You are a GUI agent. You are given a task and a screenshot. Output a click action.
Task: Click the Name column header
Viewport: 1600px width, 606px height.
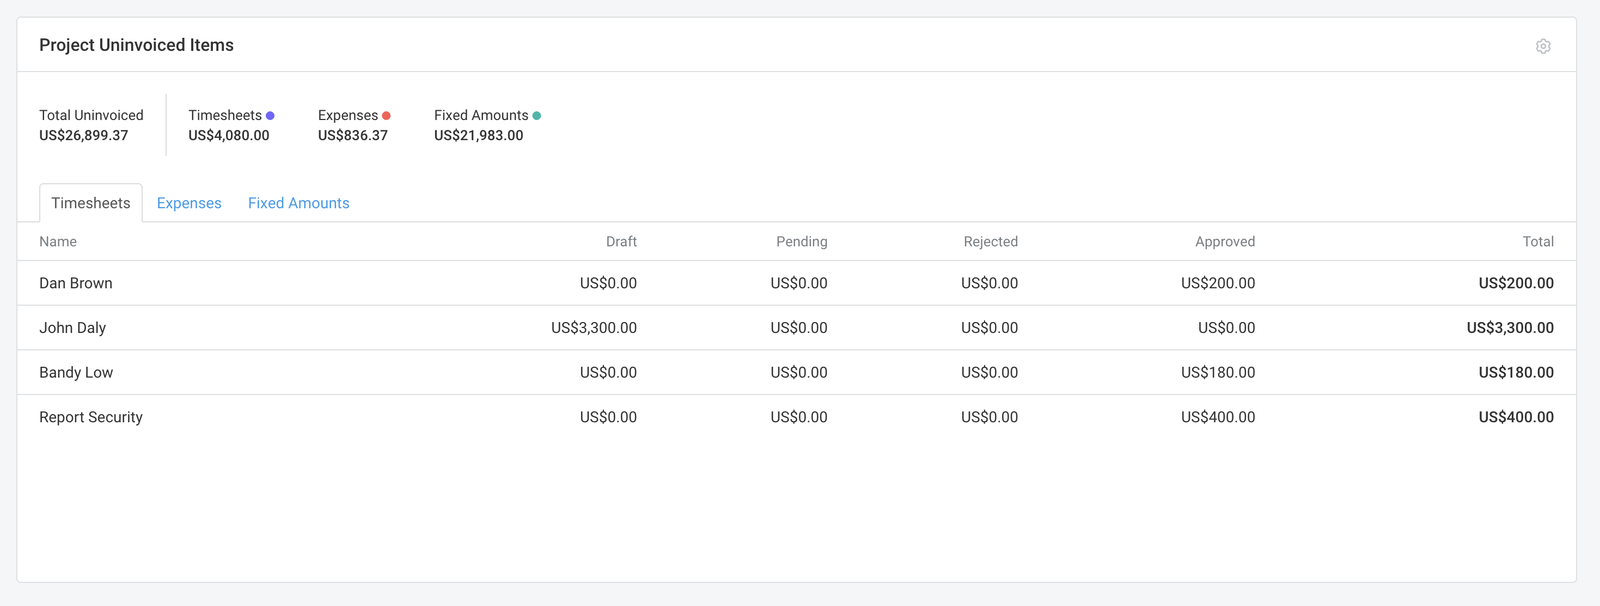click(x=58, y=242)
